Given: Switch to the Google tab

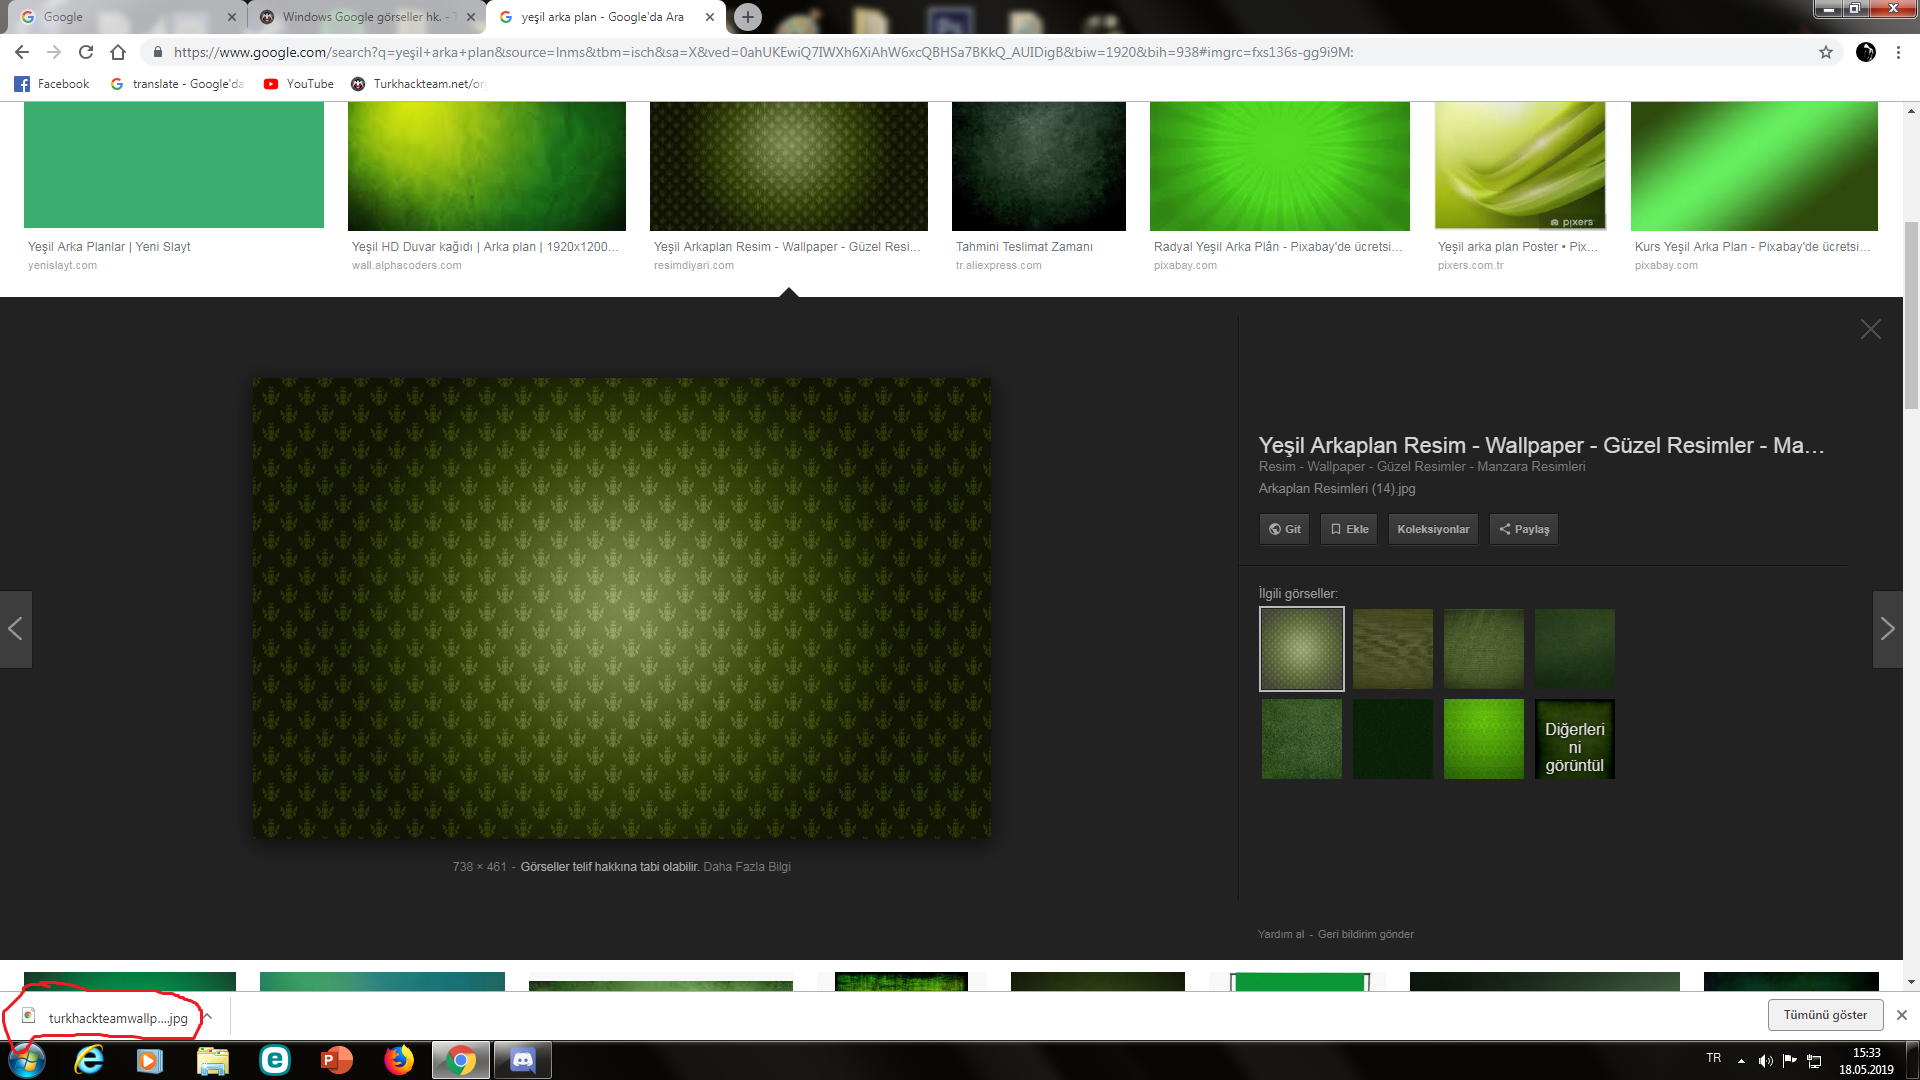Looking at the screenshot, I should point(126,17).
